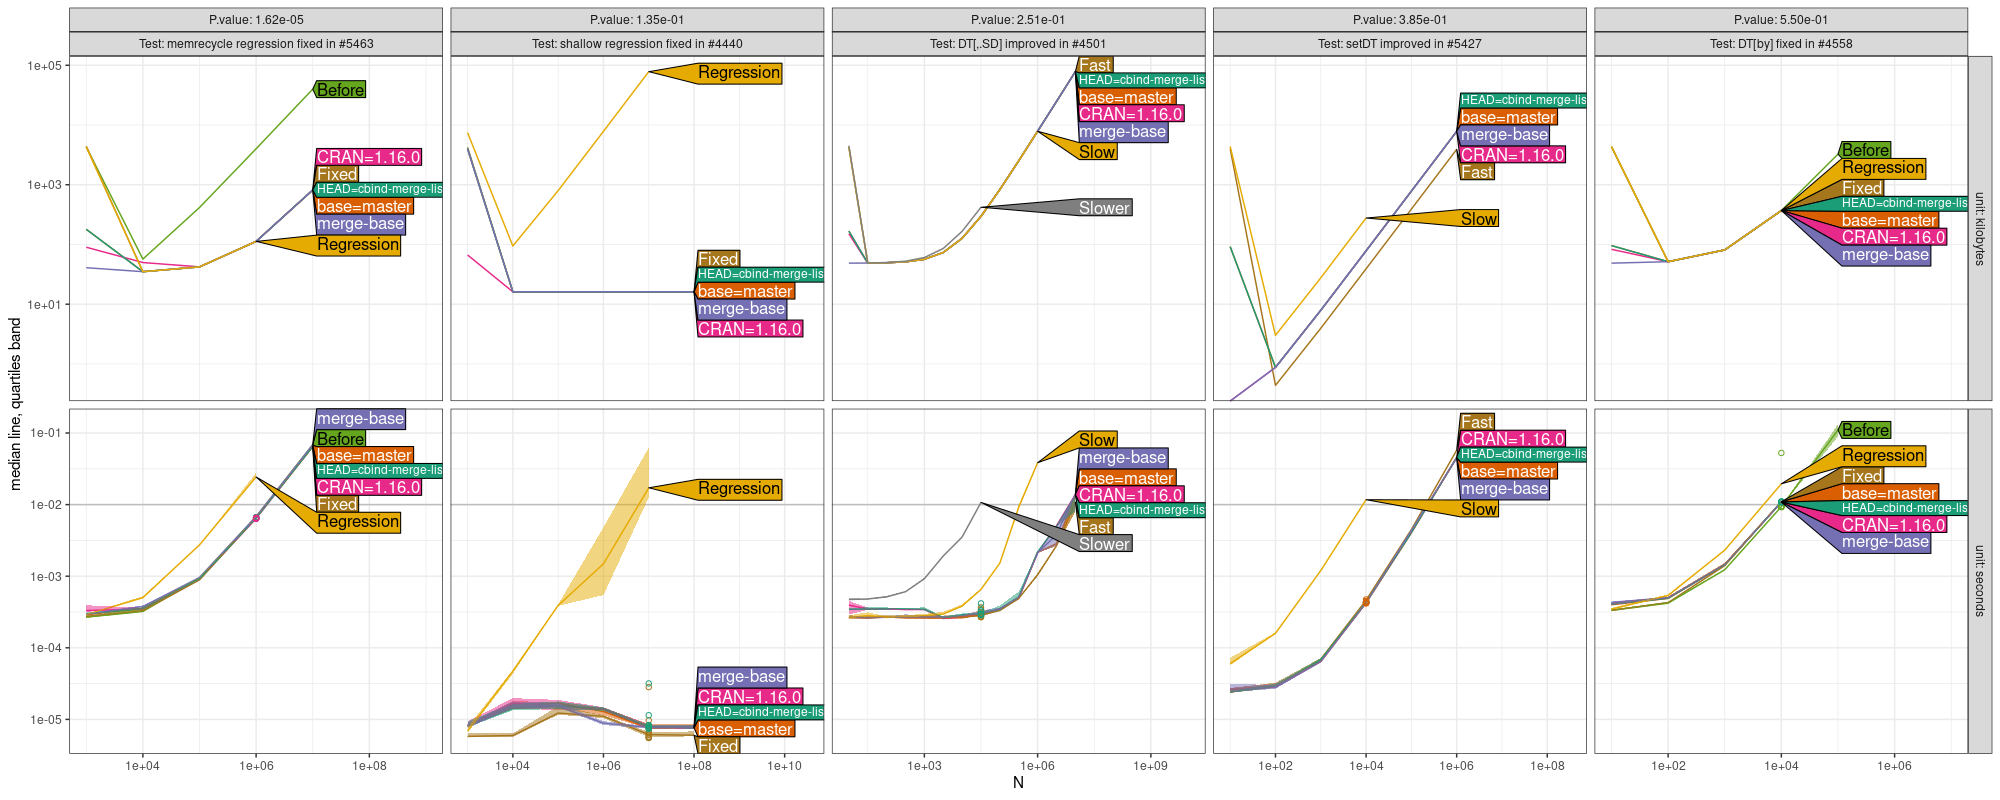
Task: Click "merge-base" label in DT[by] kilobytes panel
Action: 1885,255
